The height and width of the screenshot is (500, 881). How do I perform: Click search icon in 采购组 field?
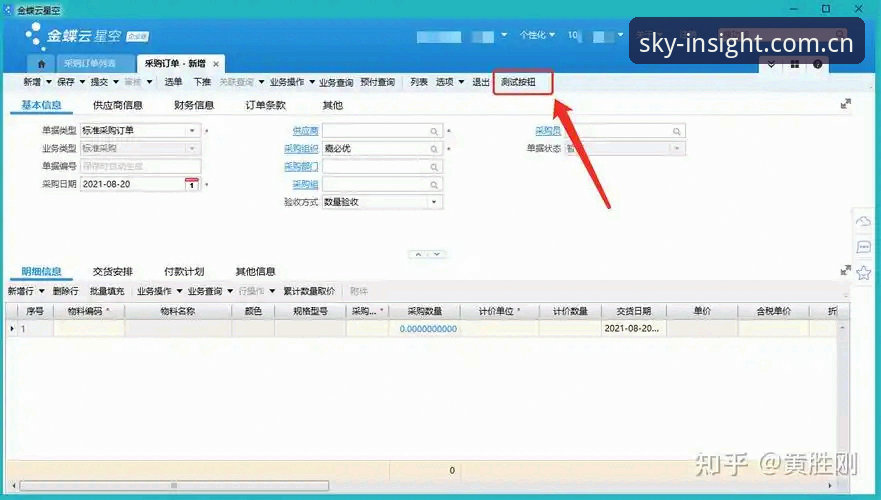pyautogui.click(x=434, y=185)
